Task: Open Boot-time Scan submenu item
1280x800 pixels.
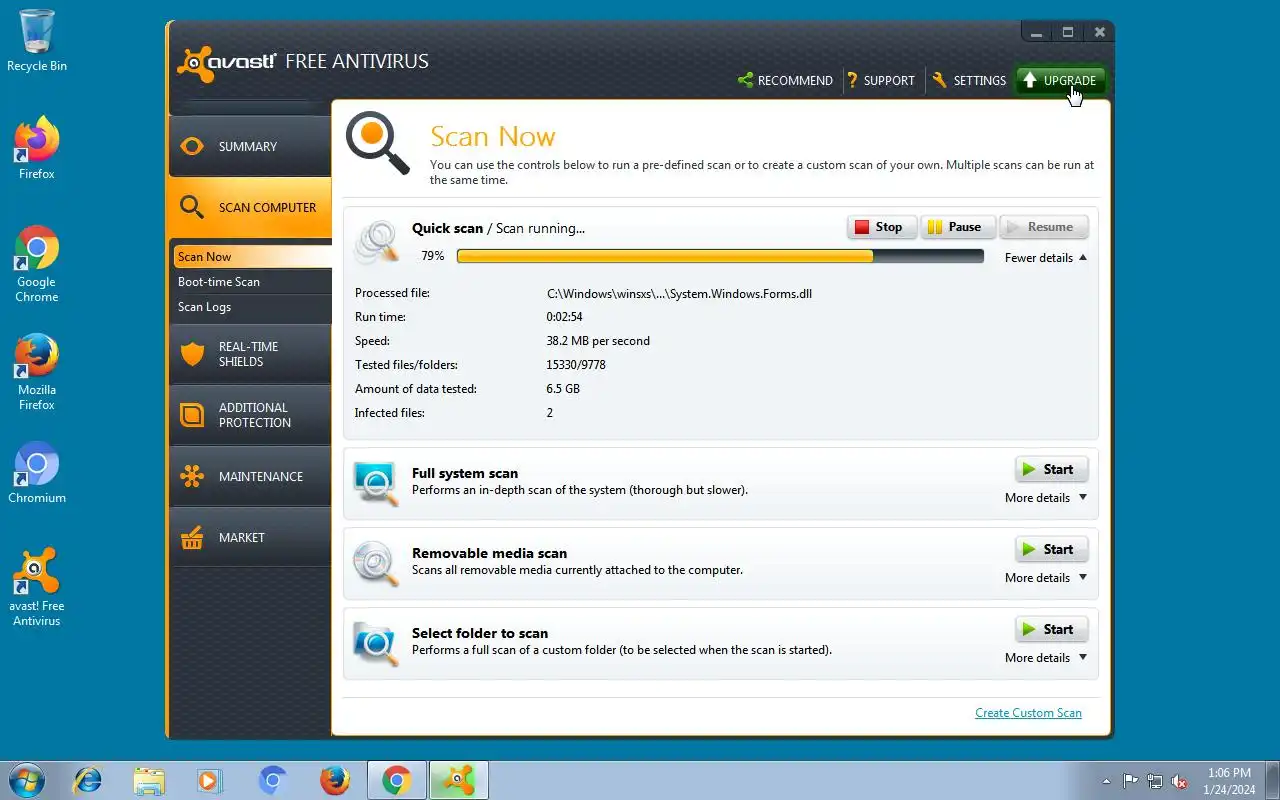Action: coord(252,282)
